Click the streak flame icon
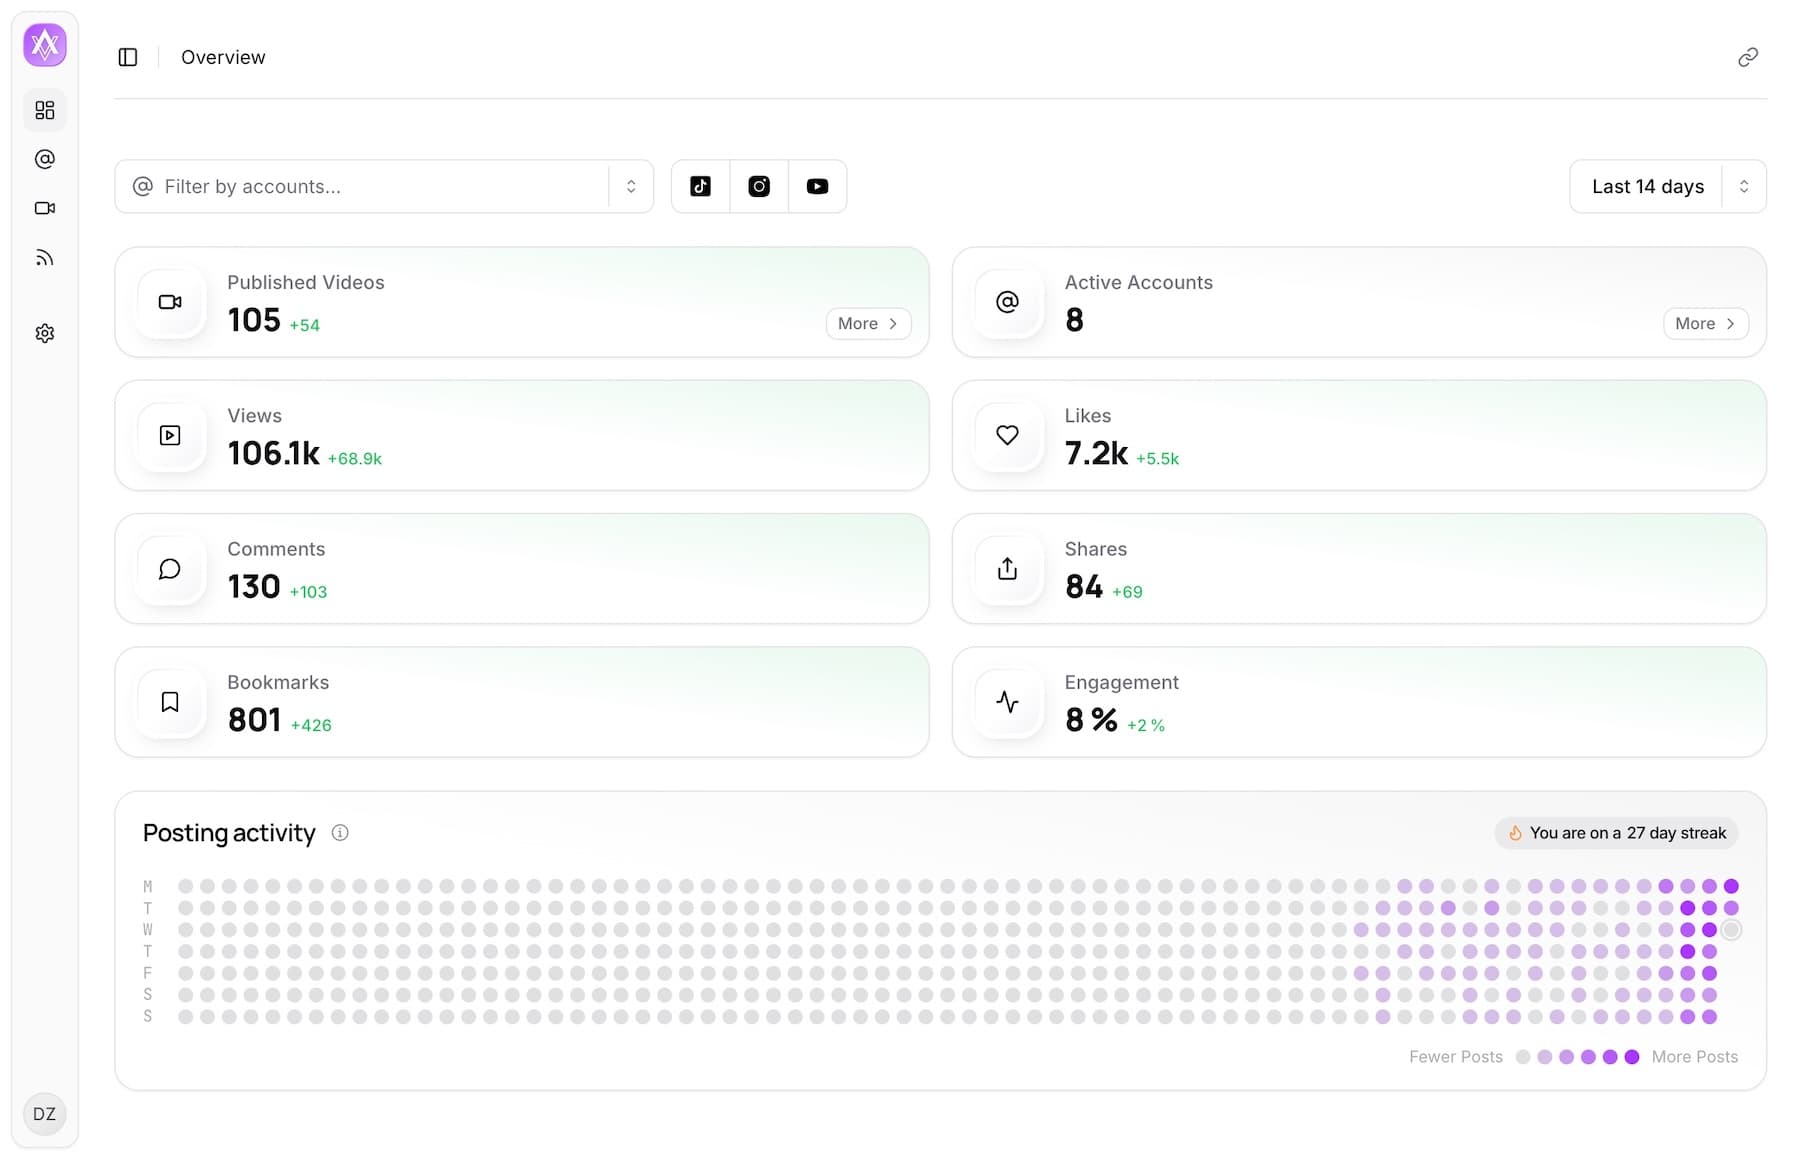The width and height of the screenshot is (1800, 1159). pyautogui.click(x=1515, y=833)
